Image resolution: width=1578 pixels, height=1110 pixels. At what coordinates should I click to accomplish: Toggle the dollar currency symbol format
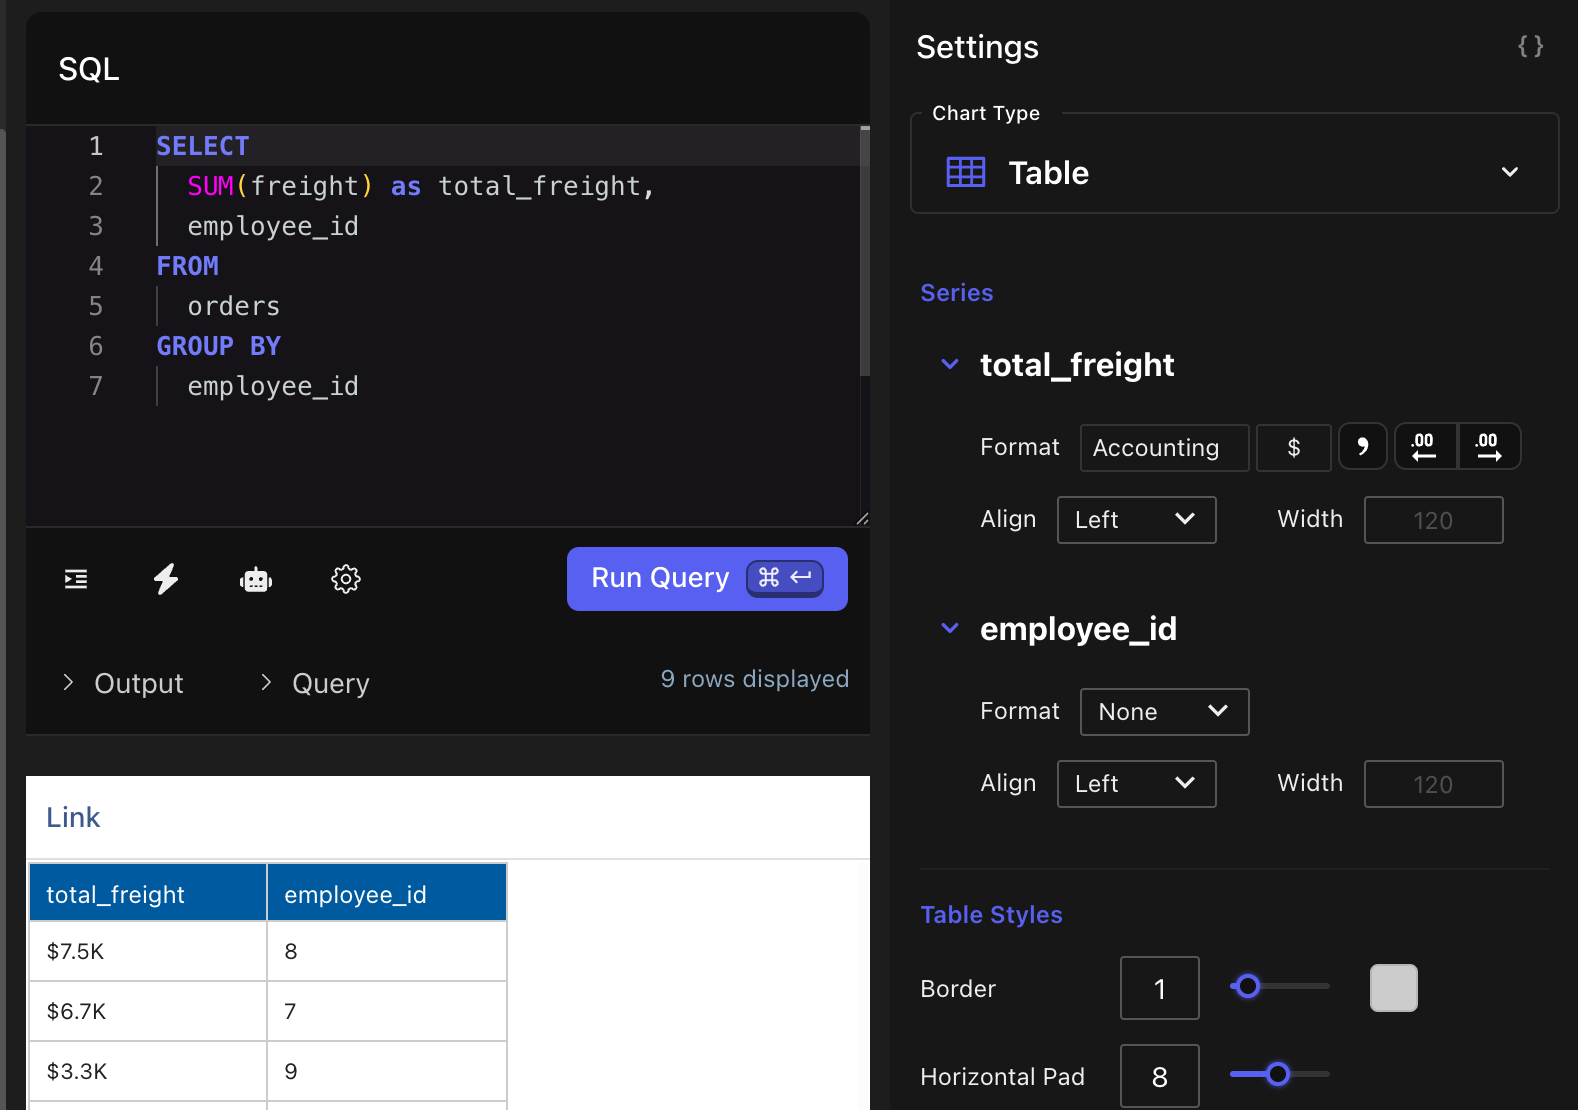pyautogui.click(x=1293, y=447)
